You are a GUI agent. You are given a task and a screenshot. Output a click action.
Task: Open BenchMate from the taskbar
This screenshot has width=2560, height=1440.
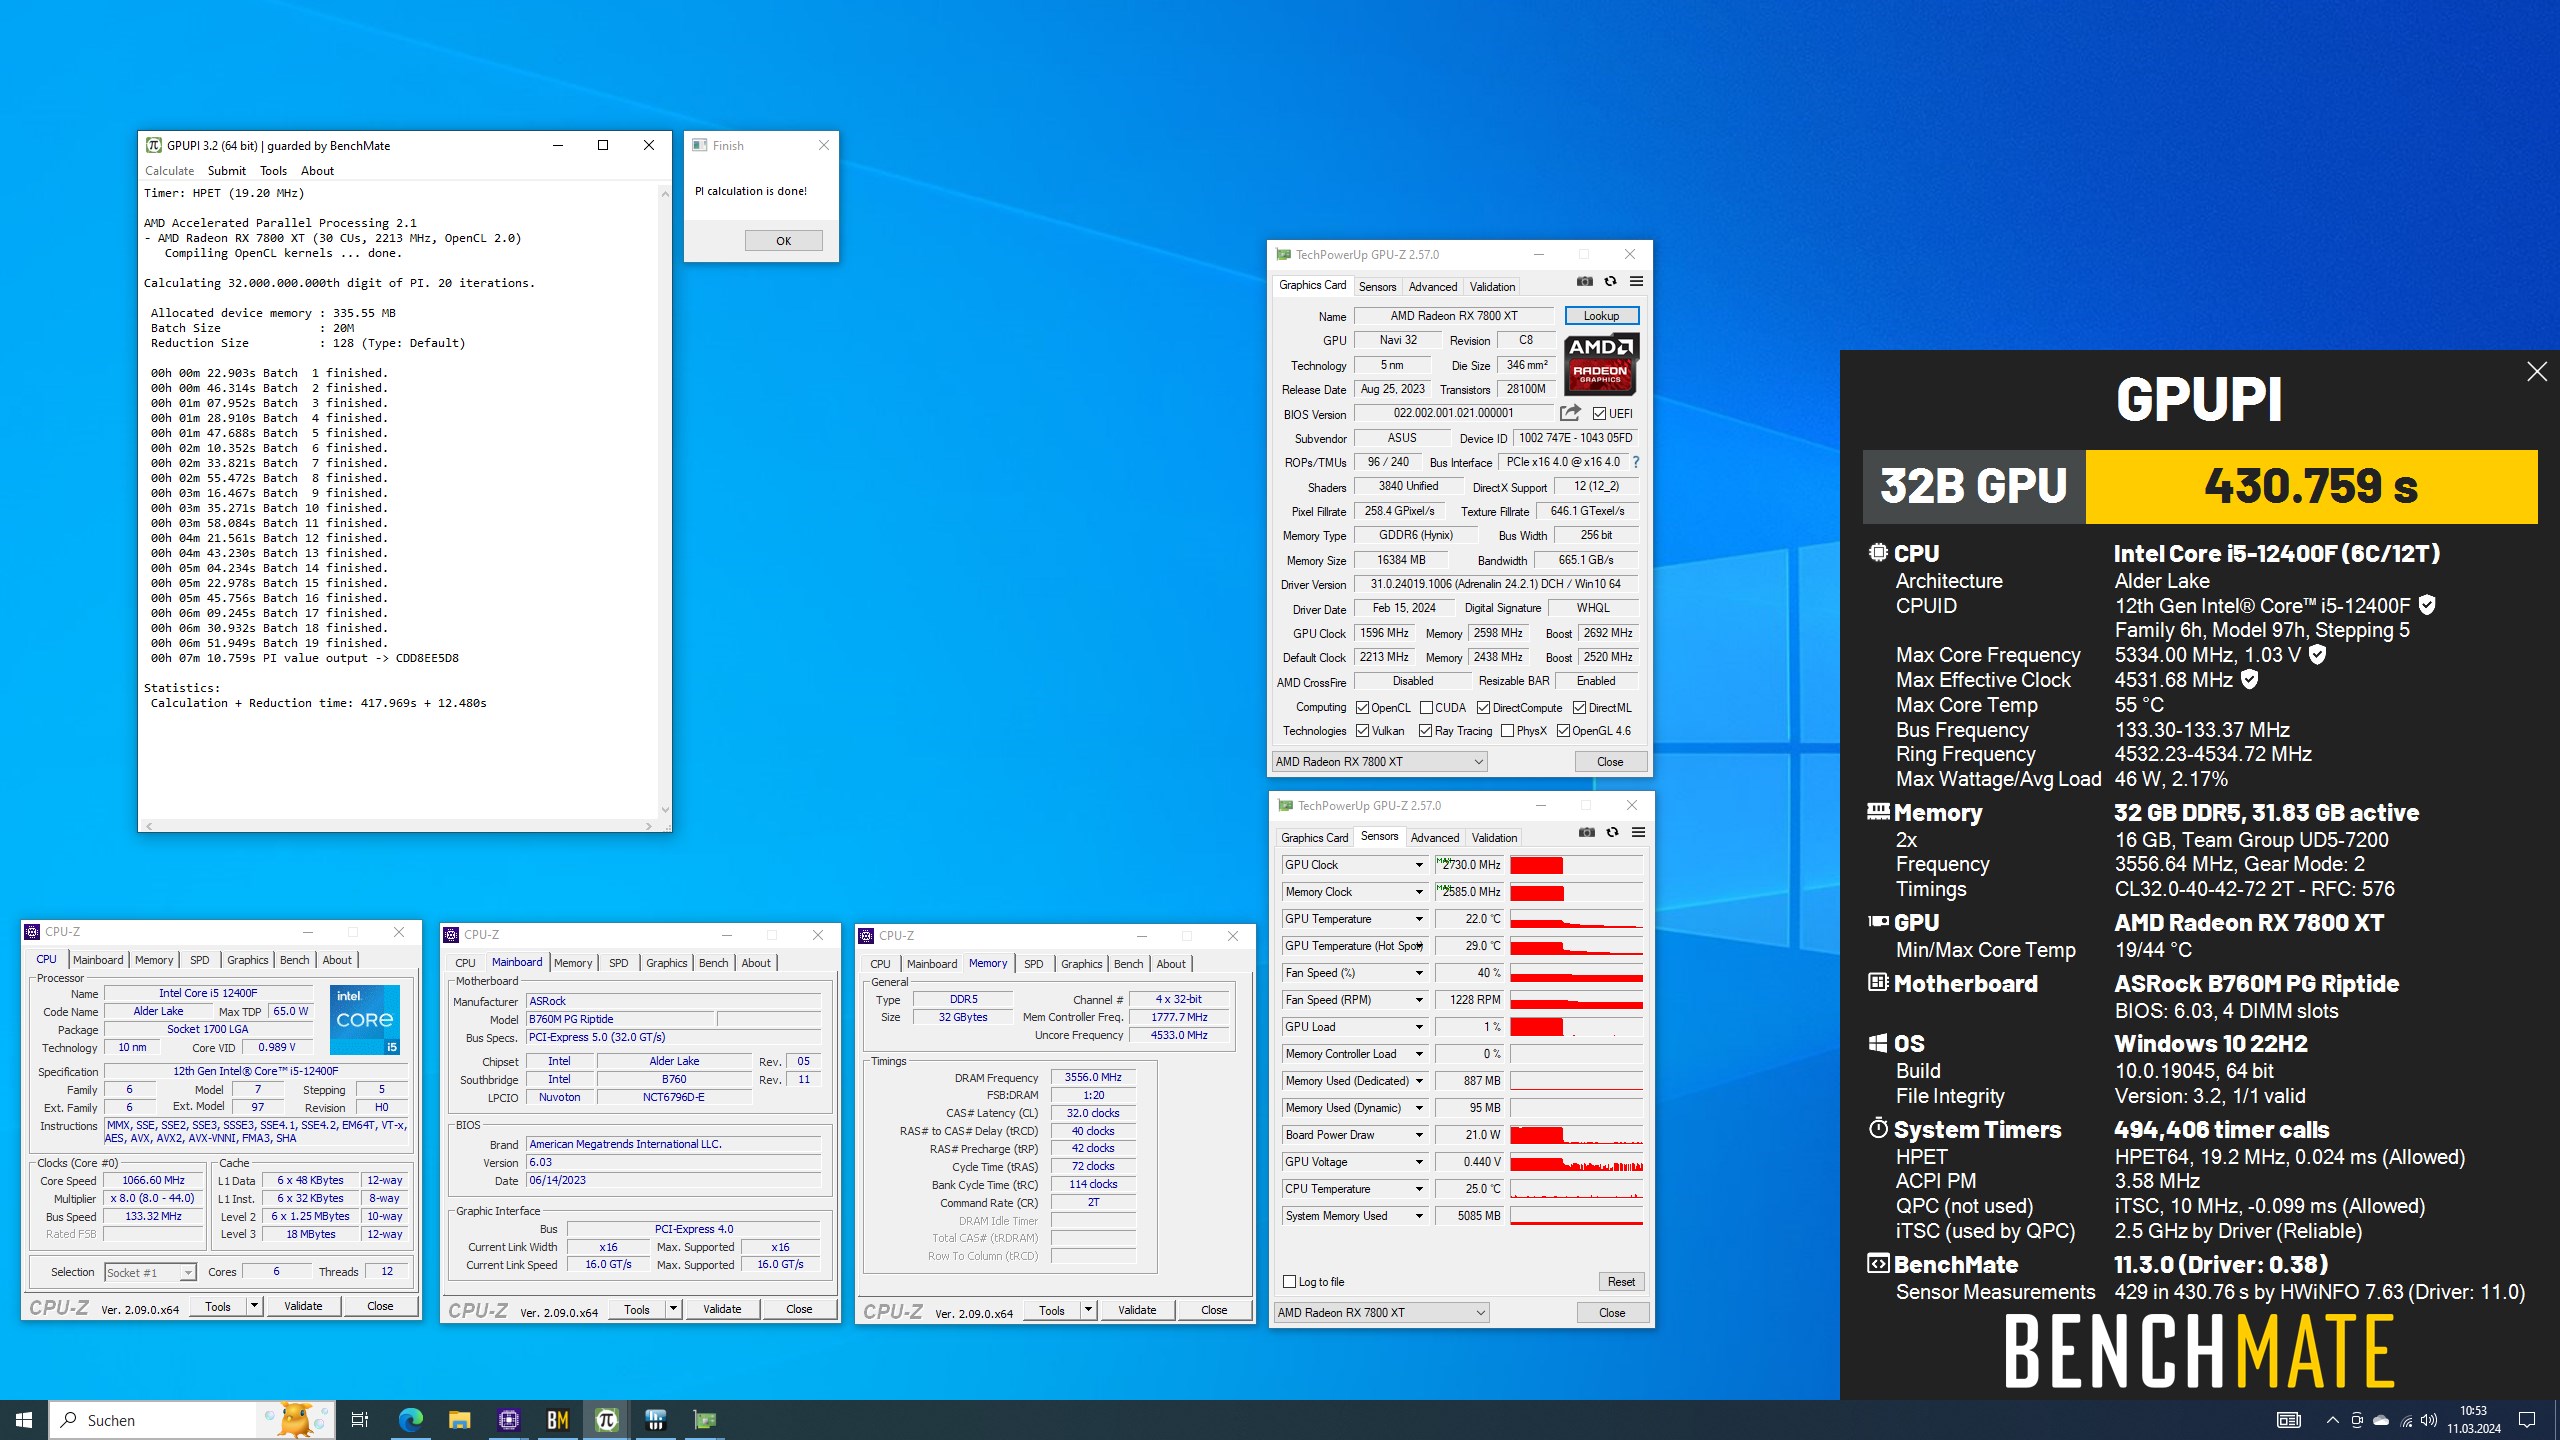point(557,1420)
